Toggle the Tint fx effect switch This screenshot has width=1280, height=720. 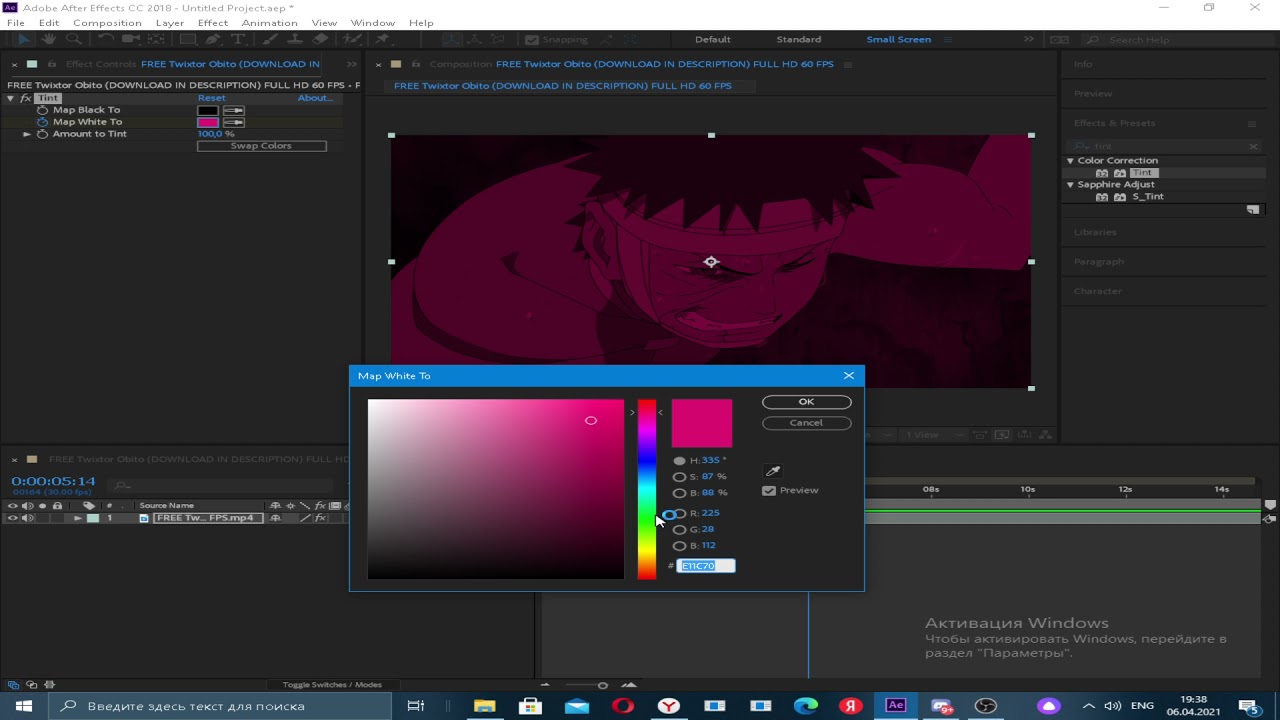[x=26, y=98]
